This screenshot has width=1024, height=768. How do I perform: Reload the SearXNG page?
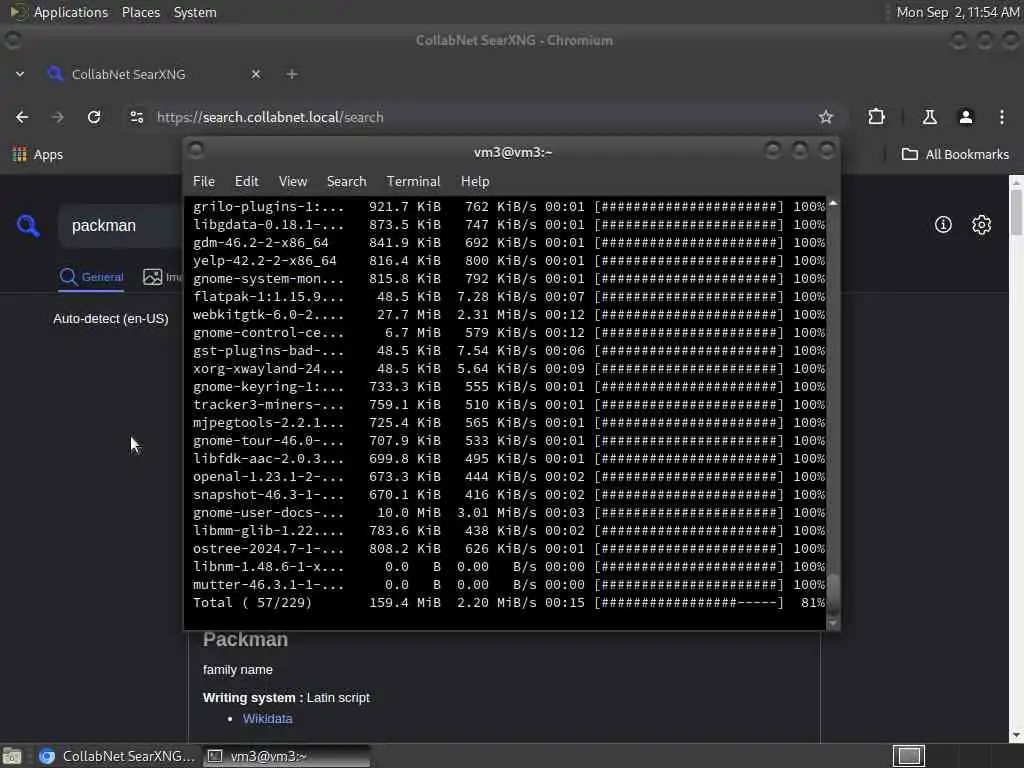(94, 117)
